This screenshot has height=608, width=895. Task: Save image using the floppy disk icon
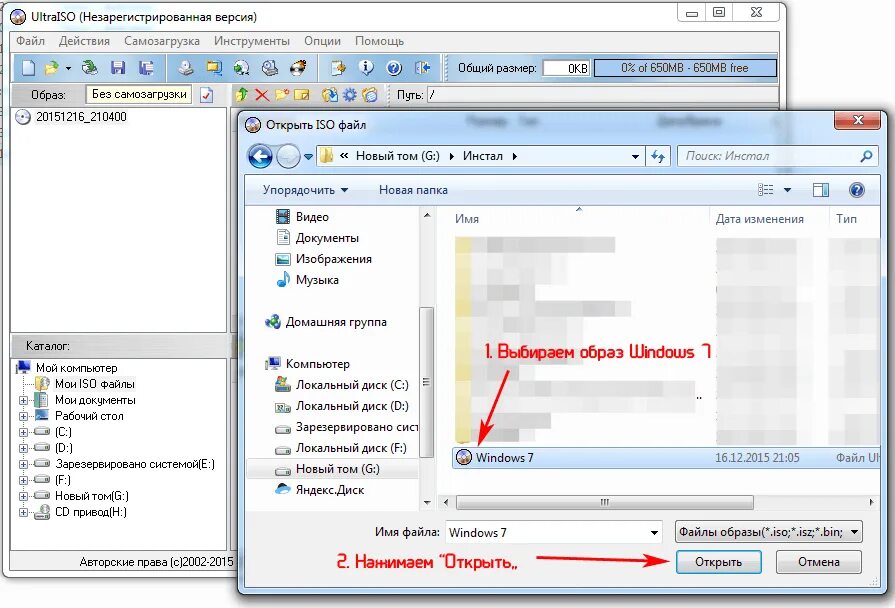[x=118, y=68]
